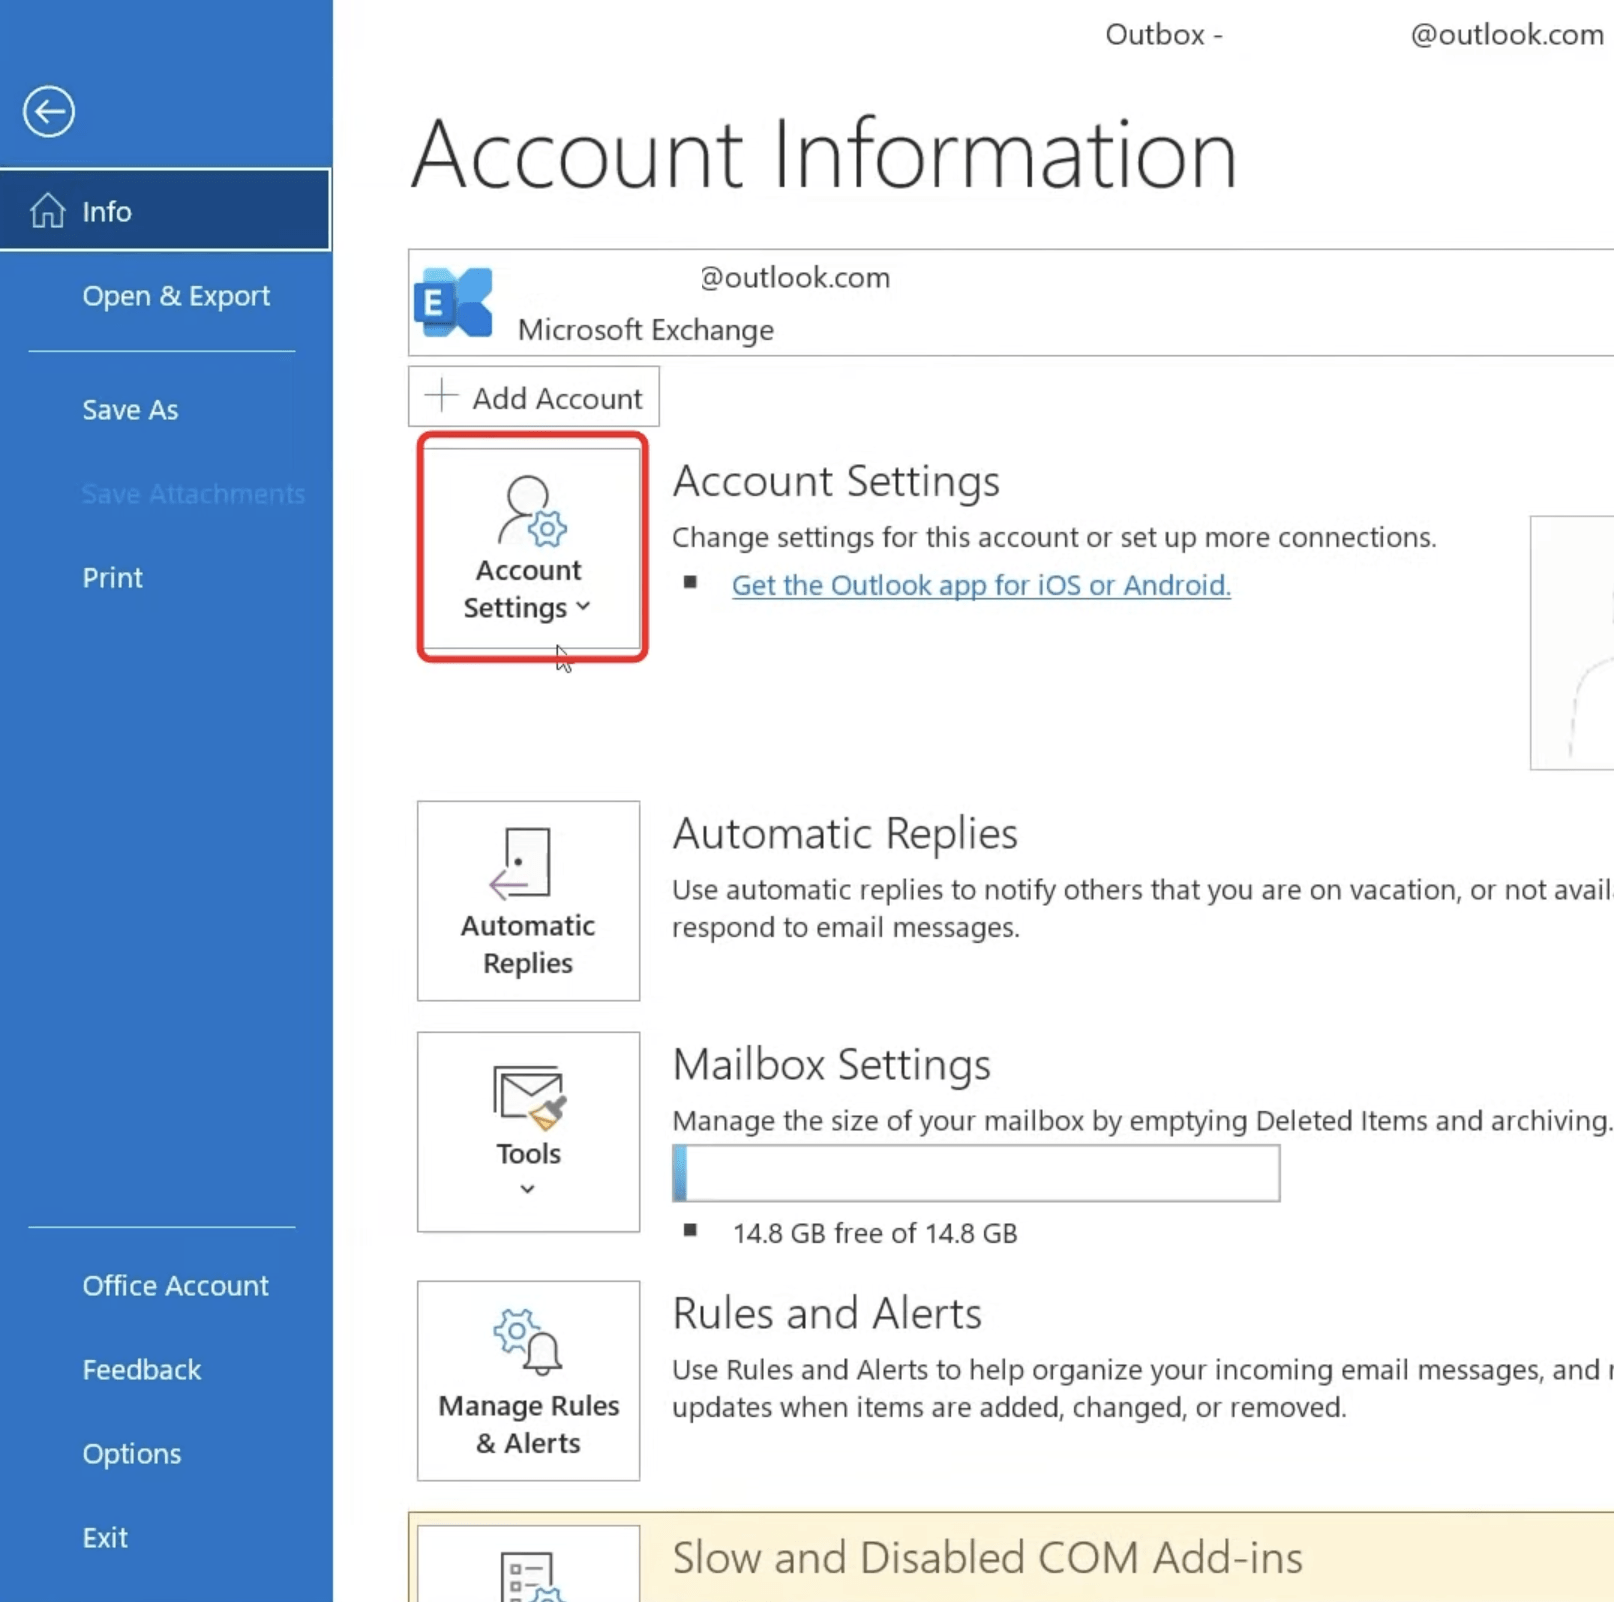The width and height of the screenshot is (1614, 1602).
Task: Click the '14.8 GB free of 14.8 GB' text
Action: pyautogui.click(x=875, y=1233)
